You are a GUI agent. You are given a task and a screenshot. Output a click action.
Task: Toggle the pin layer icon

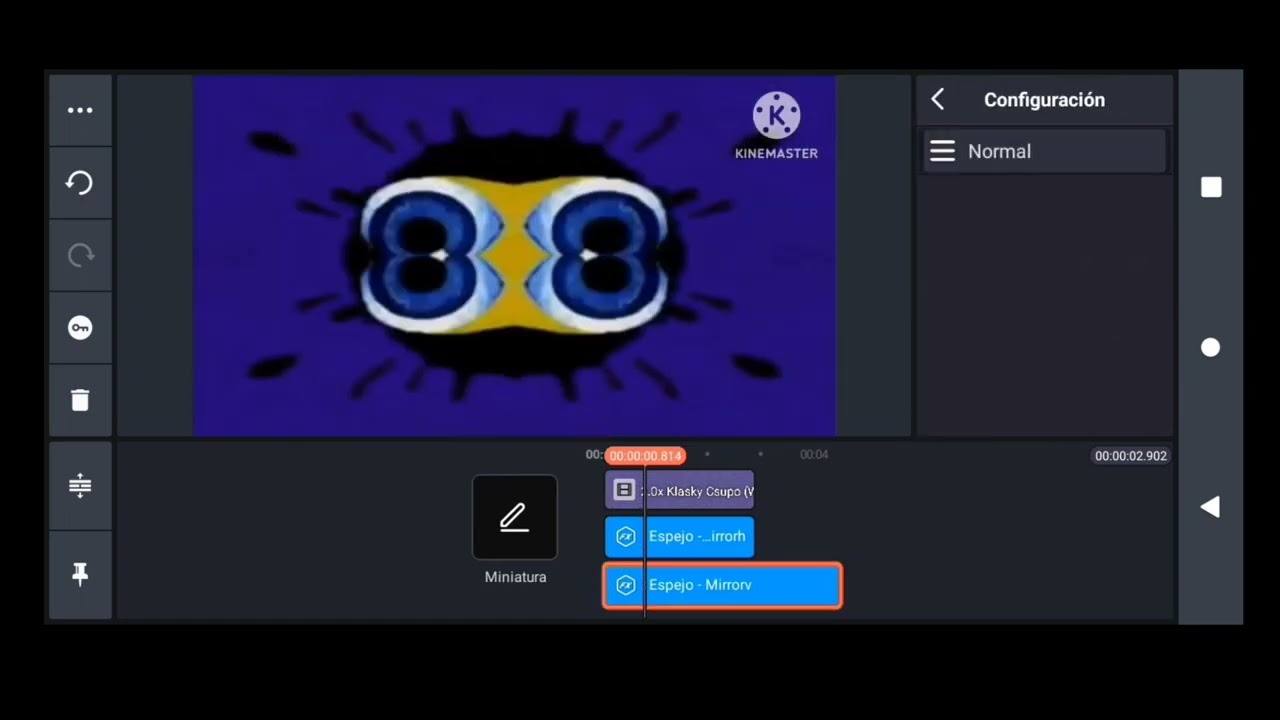80,574
